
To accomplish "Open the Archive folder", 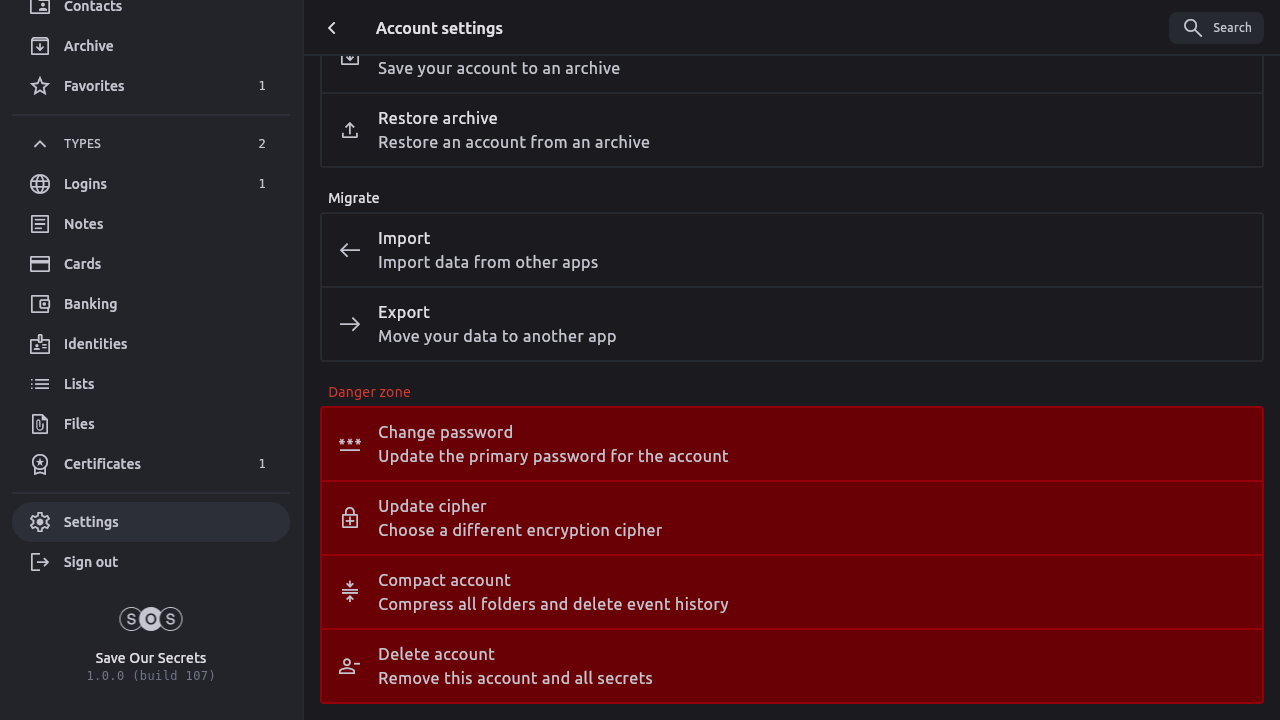I will pyautogui.click(x=89, y=46).
